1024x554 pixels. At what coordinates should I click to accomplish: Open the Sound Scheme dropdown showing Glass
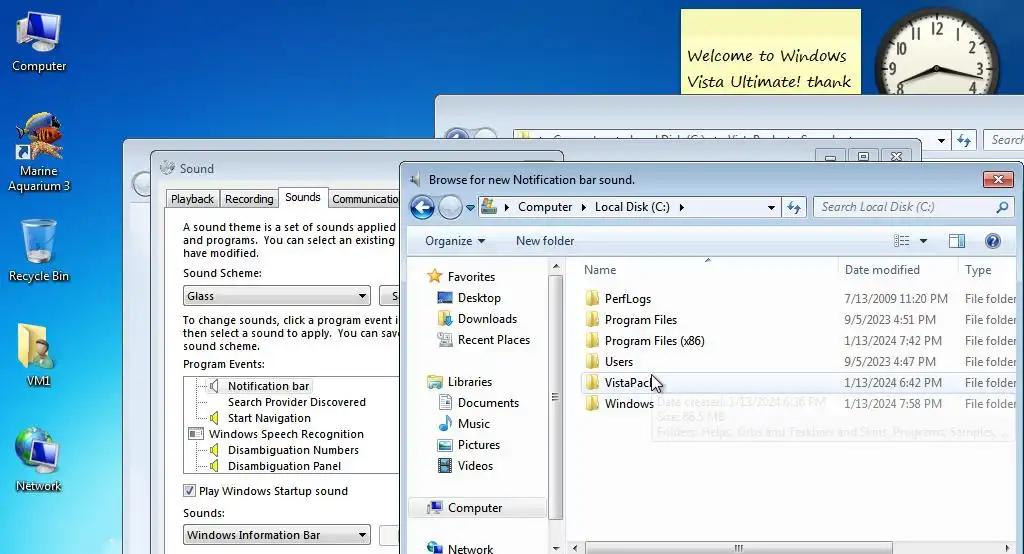point(277,296)
